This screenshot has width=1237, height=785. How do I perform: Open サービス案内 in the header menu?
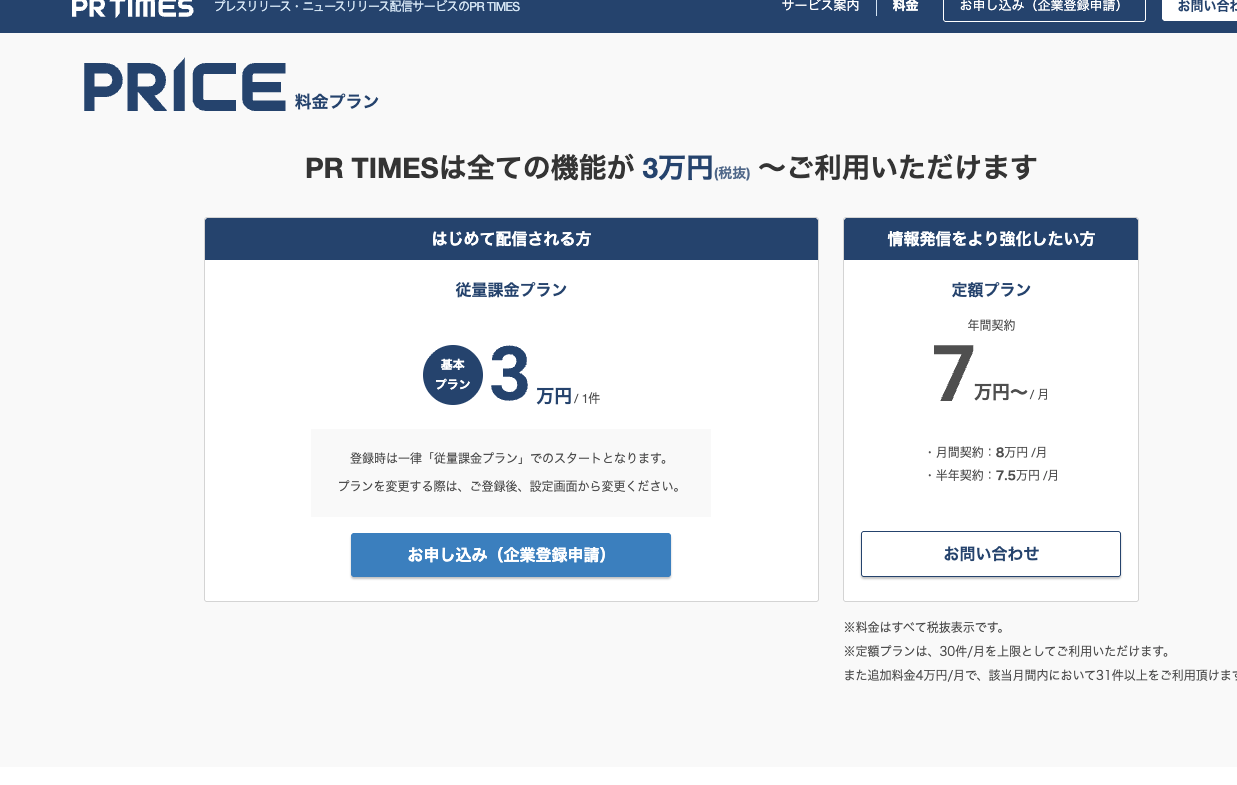tap(820, 6)
